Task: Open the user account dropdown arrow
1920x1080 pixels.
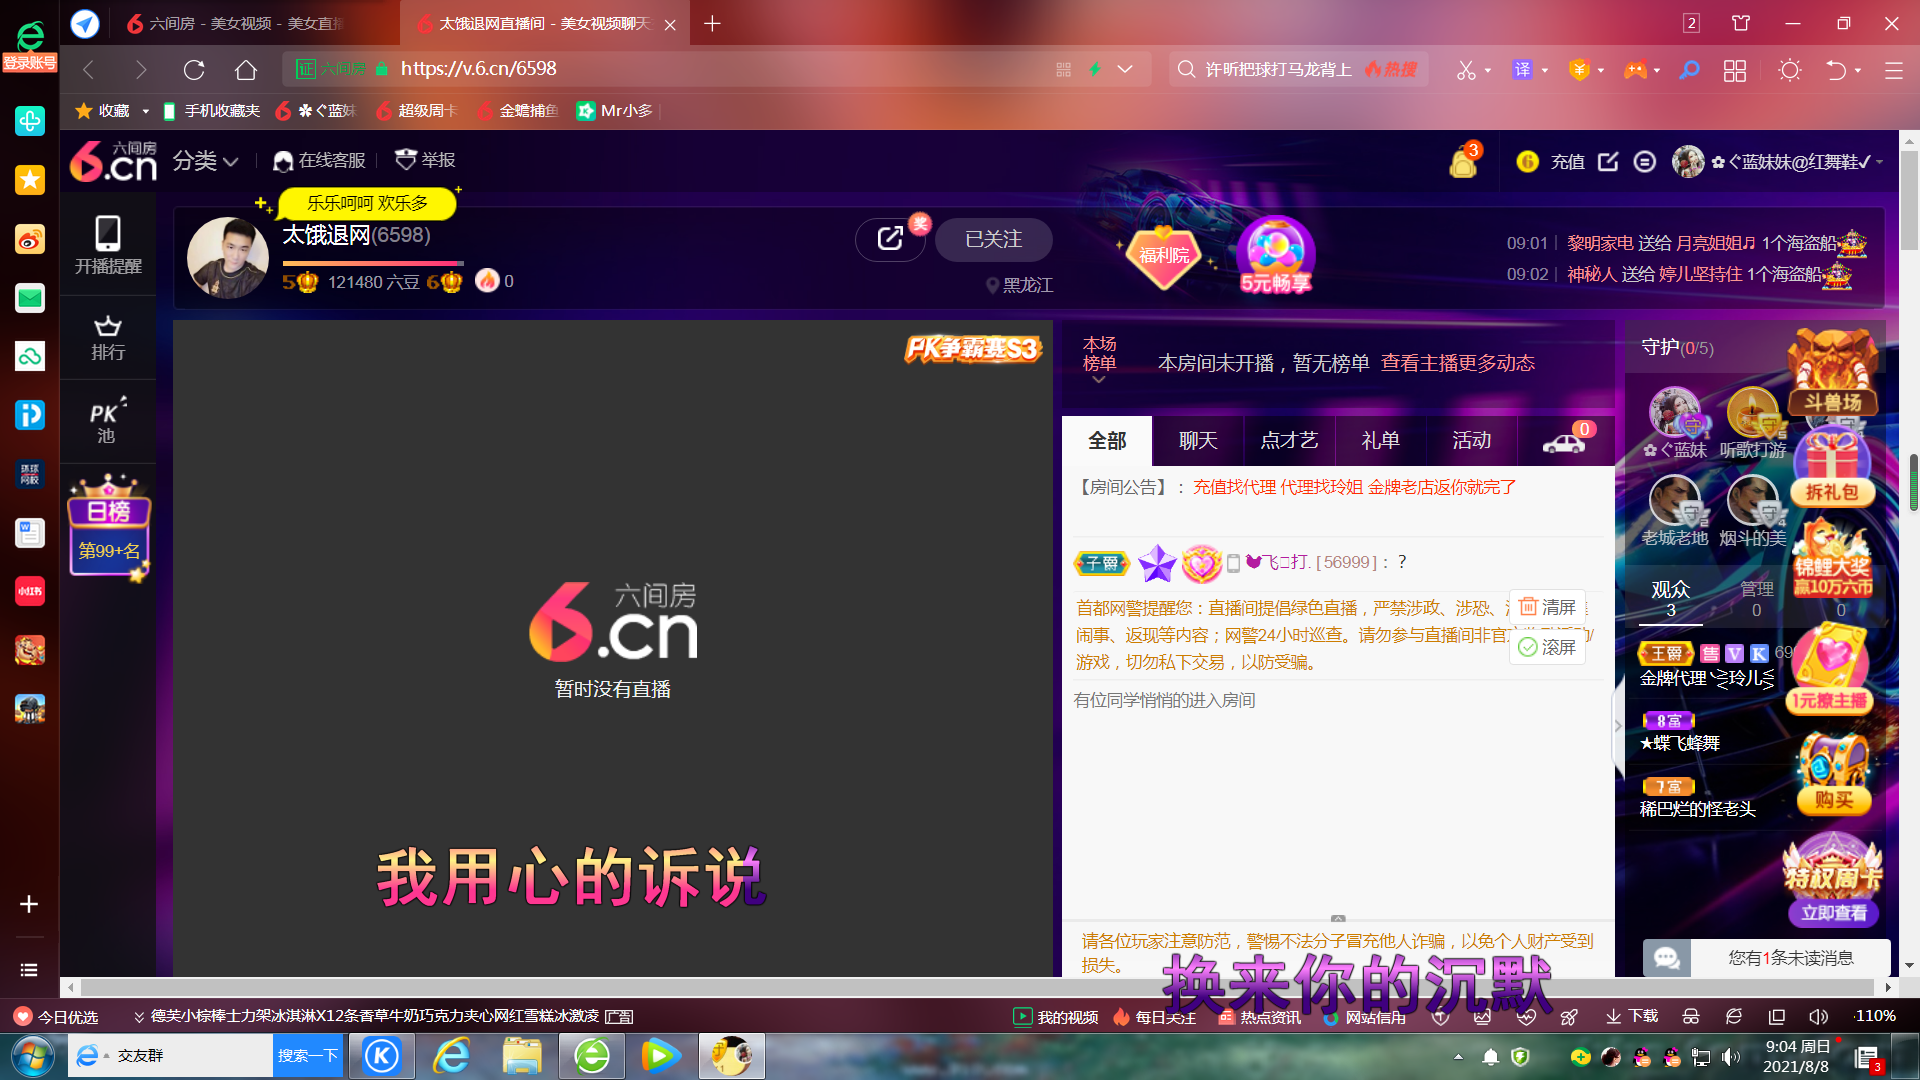Action: [x=1880, y=162]
